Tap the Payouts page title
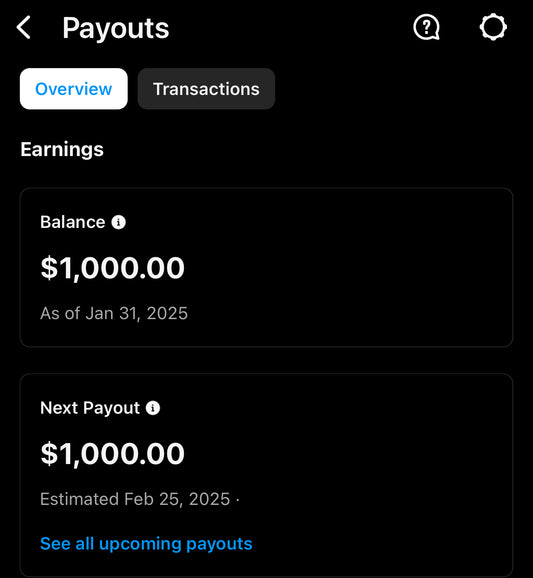533x578 pixels. (x=115, y=28)
